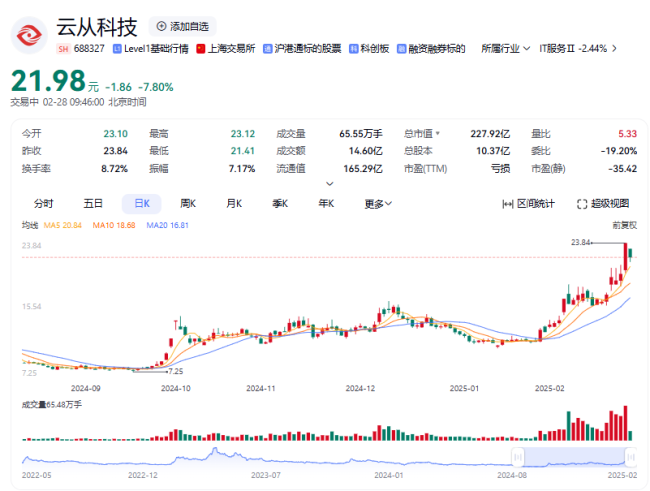
Task: Click 市盈(静) value -35.42
Action: 623,168
